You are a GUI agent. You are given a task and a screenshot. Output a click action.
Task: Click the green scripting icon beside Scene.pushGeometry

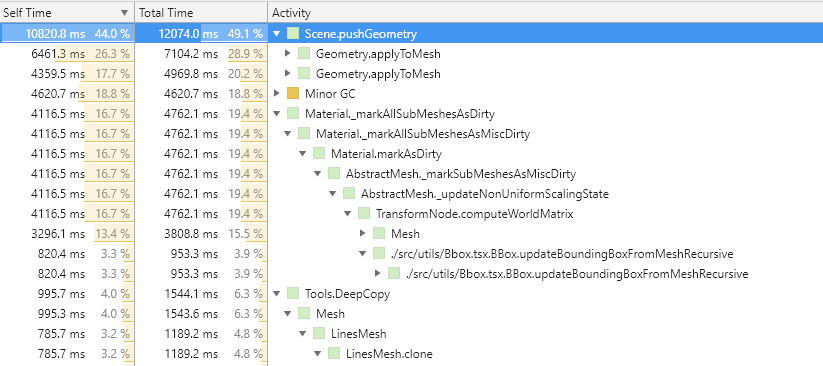pos(293,34)
